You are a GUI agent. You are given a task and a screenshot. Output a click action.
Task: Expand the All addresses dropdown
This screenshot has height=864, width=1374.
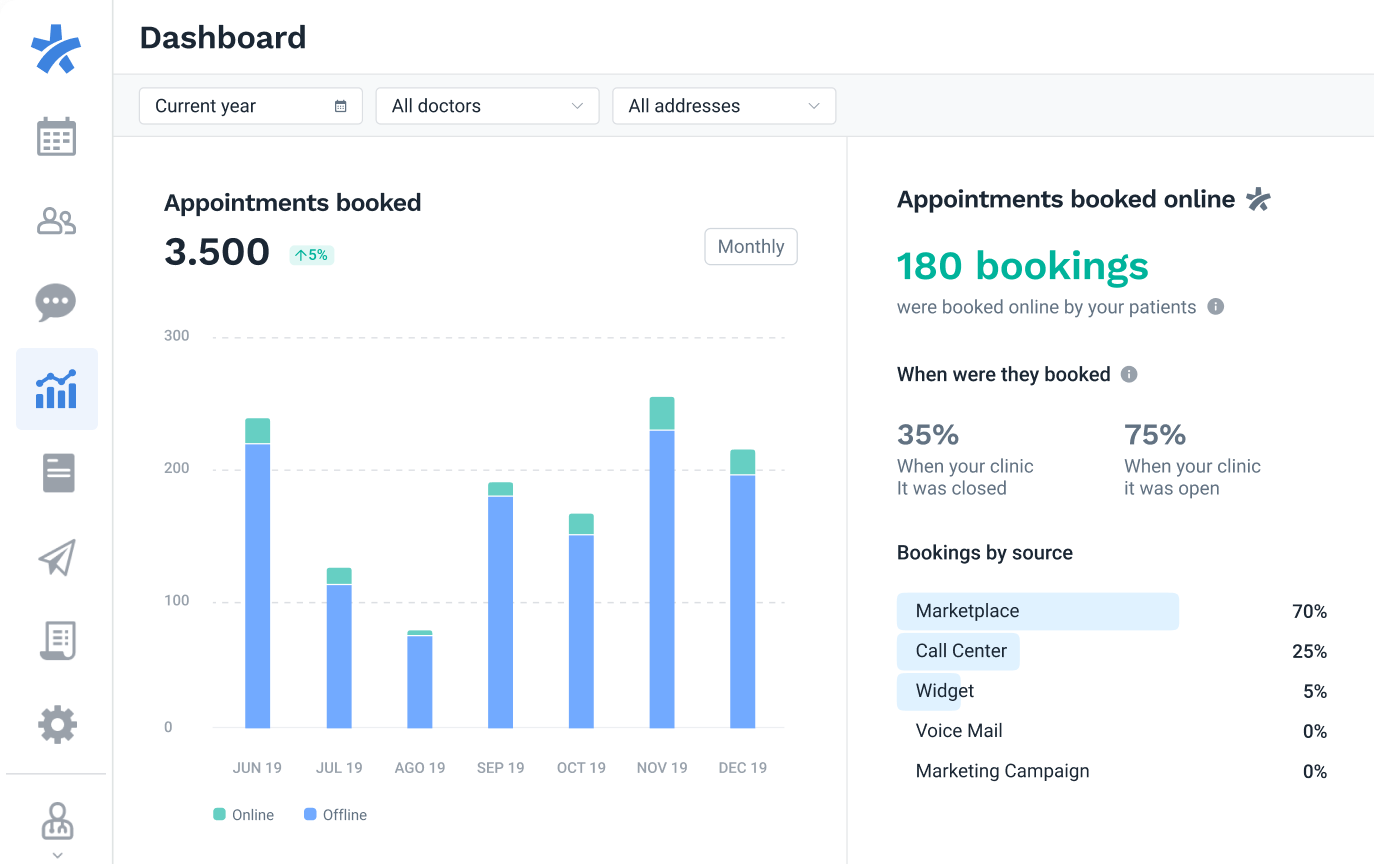coord(723,106)
